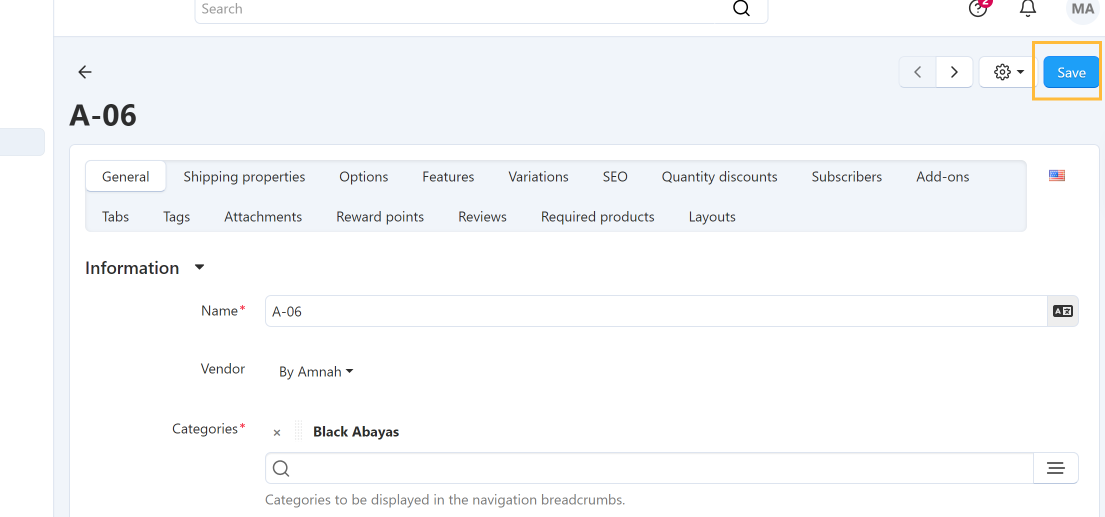Click the categories search input
This screenshot has height=517, width=1105.
[649, 468]
